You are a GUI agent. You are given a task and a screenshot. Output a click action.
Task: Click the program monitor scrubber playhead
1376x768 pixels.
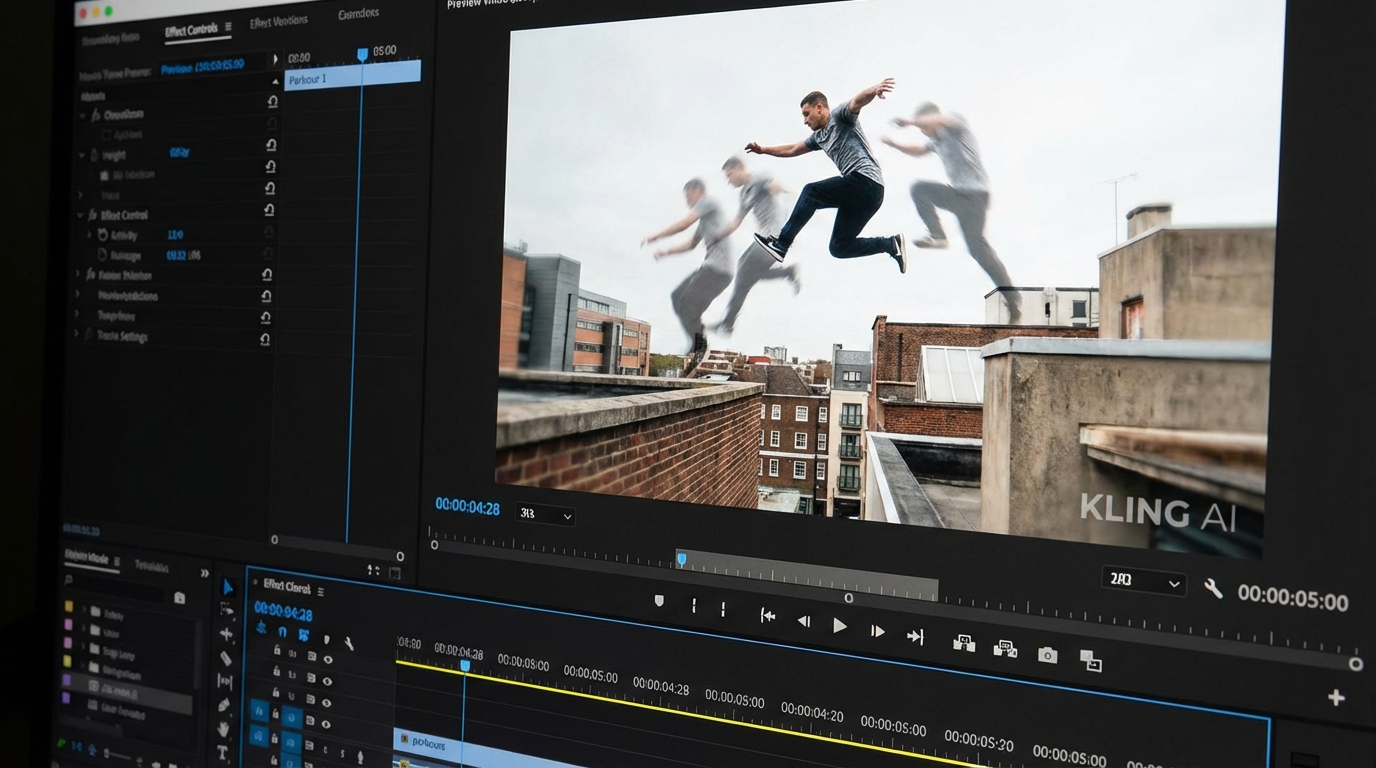tap(681, 559)
